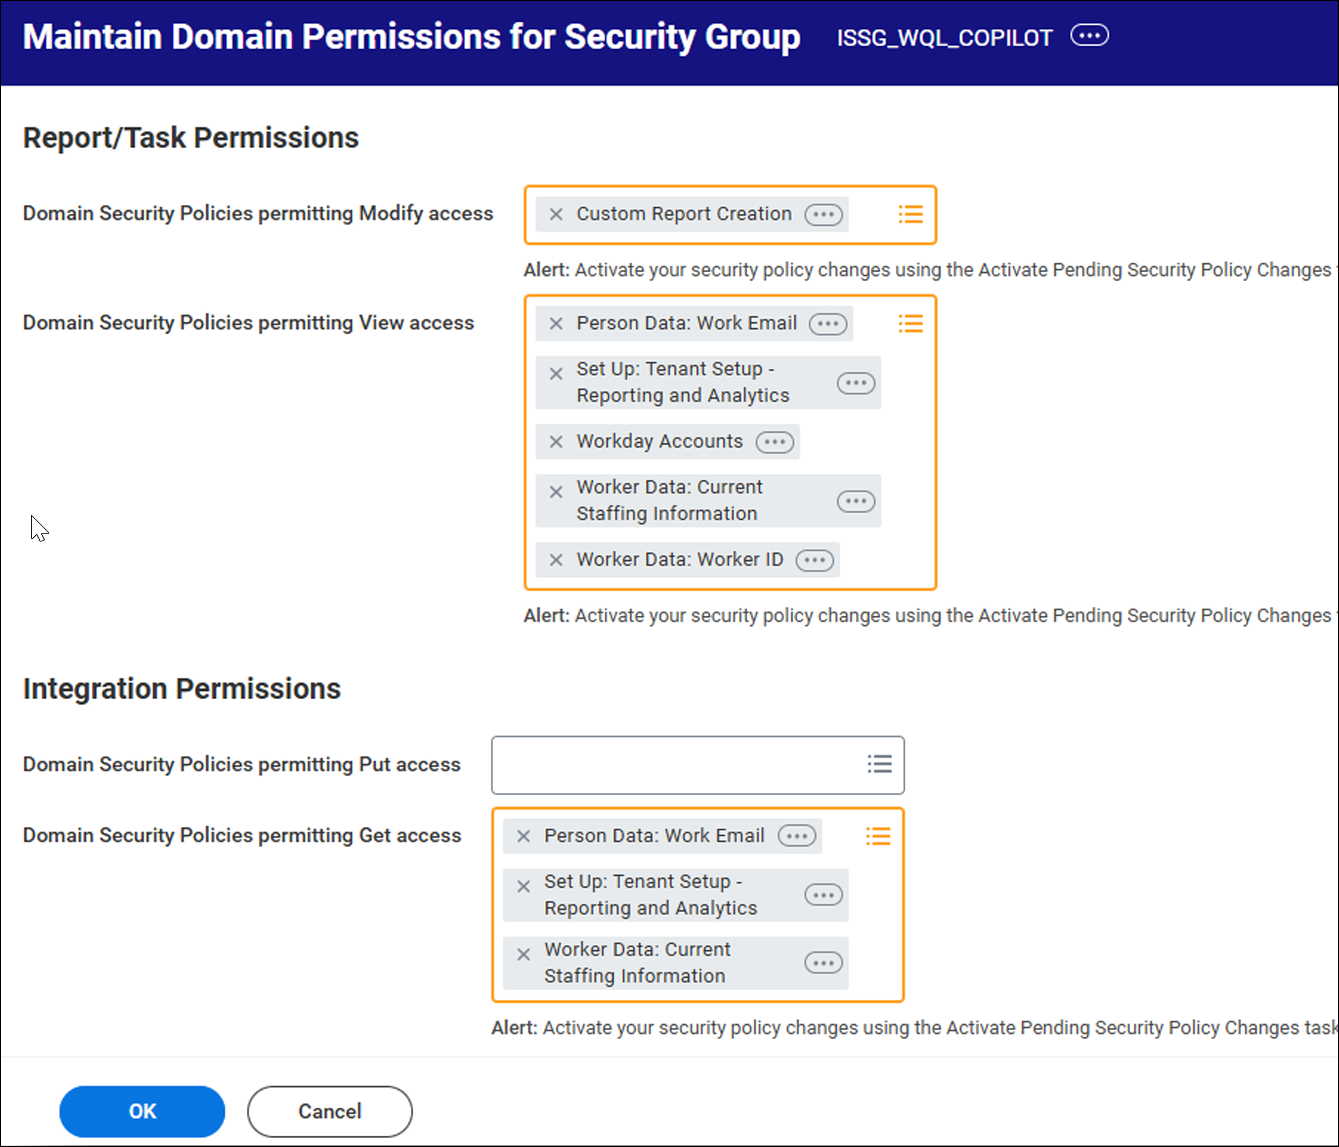Image resolution: width=1339 pixels, height=1147 pixels.
Task: Open related actions for ISSG_WQL_COPILOT
Action: tap(1089, 36)
